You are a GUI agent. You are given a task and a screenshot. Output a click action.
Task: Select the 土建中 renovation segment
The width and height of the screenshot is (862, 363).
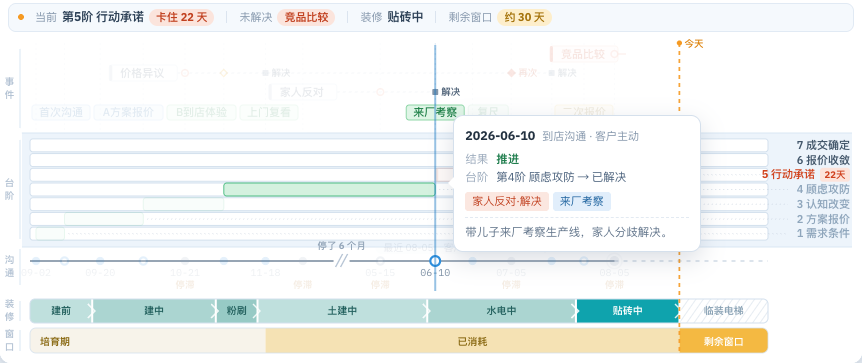[x=342, y=311]
